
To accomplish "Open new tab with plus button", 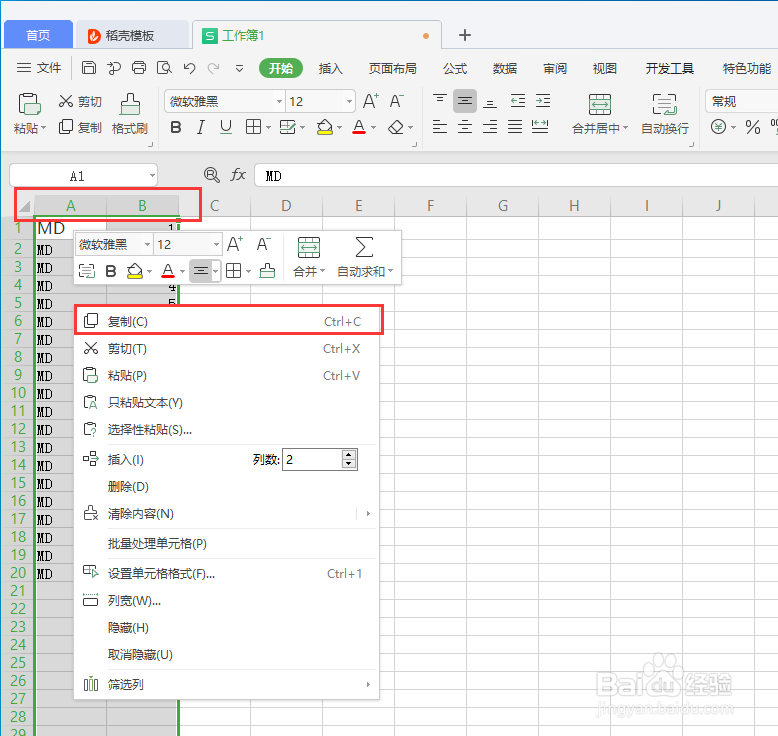I will [465, 35].
